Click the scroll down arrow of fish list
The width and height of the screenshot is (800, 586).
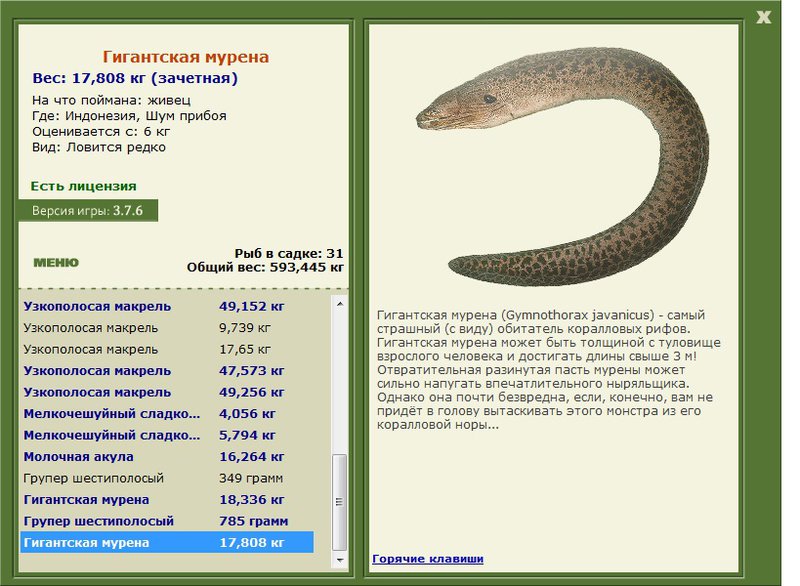[340, 560]
